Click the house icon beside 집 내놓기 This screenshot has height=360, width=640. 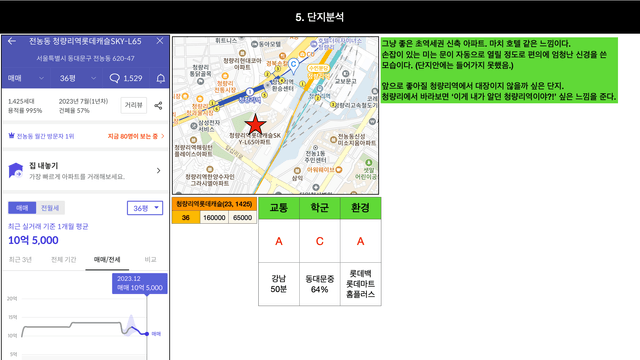click(16, 170)
